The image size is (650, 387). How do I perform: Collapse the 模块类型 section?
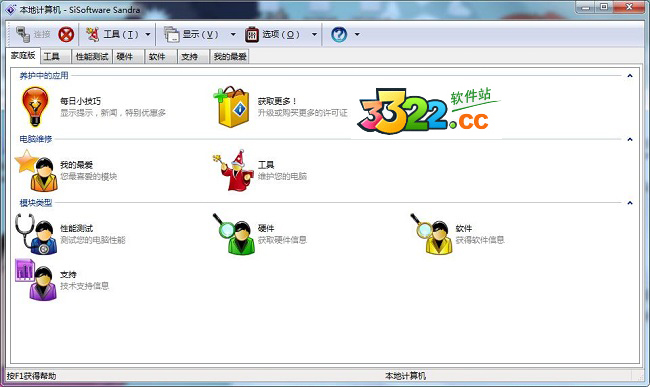pos(630,203)
